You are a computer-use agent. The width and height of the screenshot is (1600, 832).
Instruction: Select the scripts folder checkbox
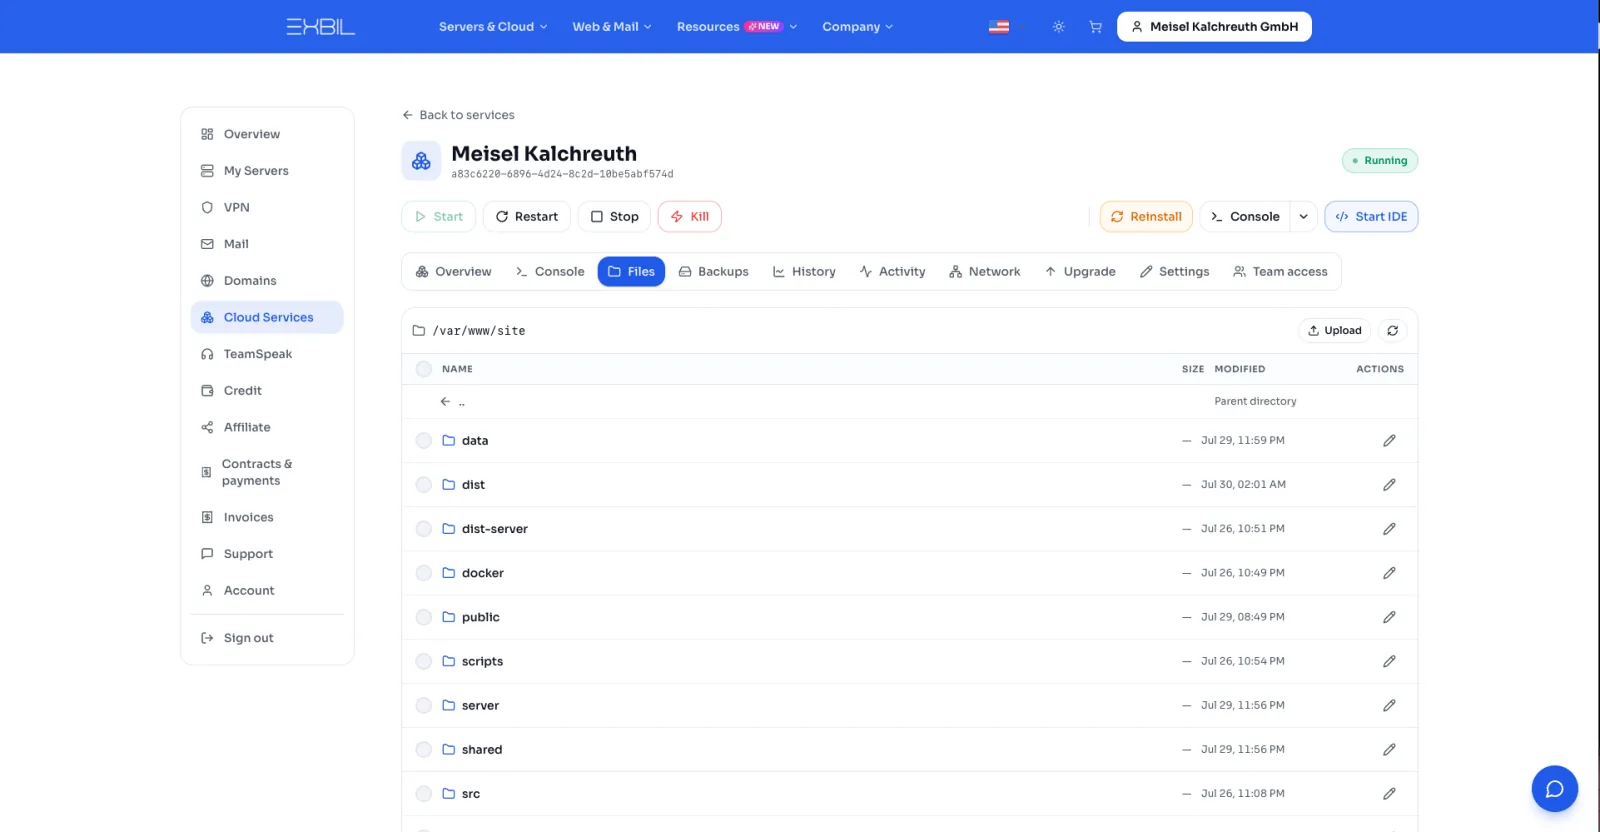(x=424, y=661)
